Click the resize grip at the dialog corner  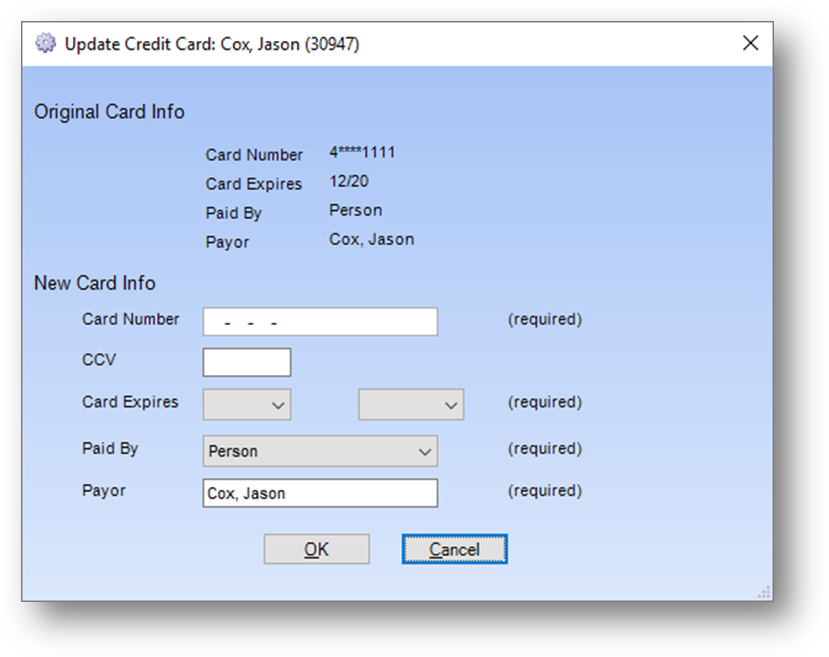(x=764, y=593)
